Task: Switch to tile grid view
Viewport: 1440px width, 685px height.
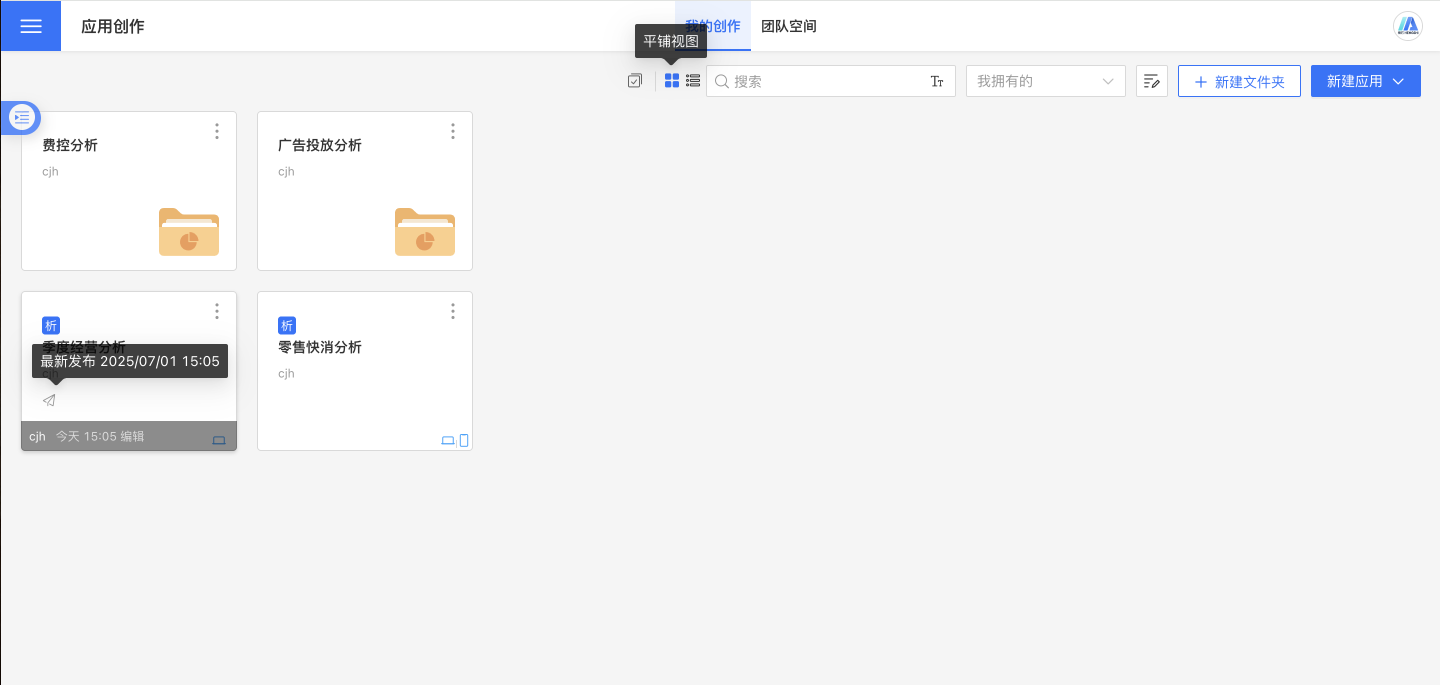Action: 672,81
